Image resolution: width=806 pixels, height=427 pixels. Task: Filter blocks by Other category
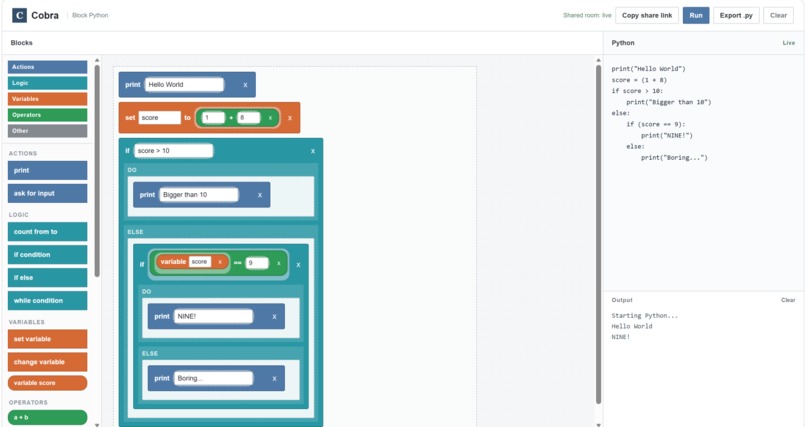47,131
